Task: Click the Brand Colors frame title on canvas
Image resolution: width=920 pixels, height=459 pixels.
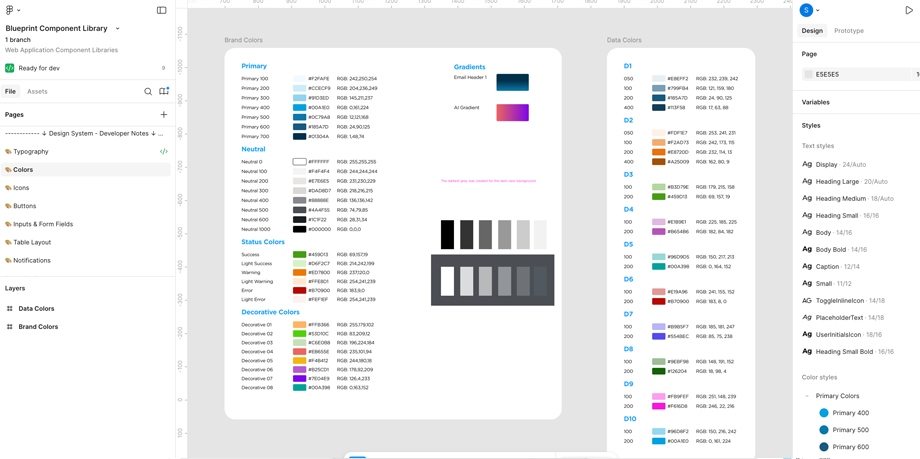Action: tap(243, 40)
